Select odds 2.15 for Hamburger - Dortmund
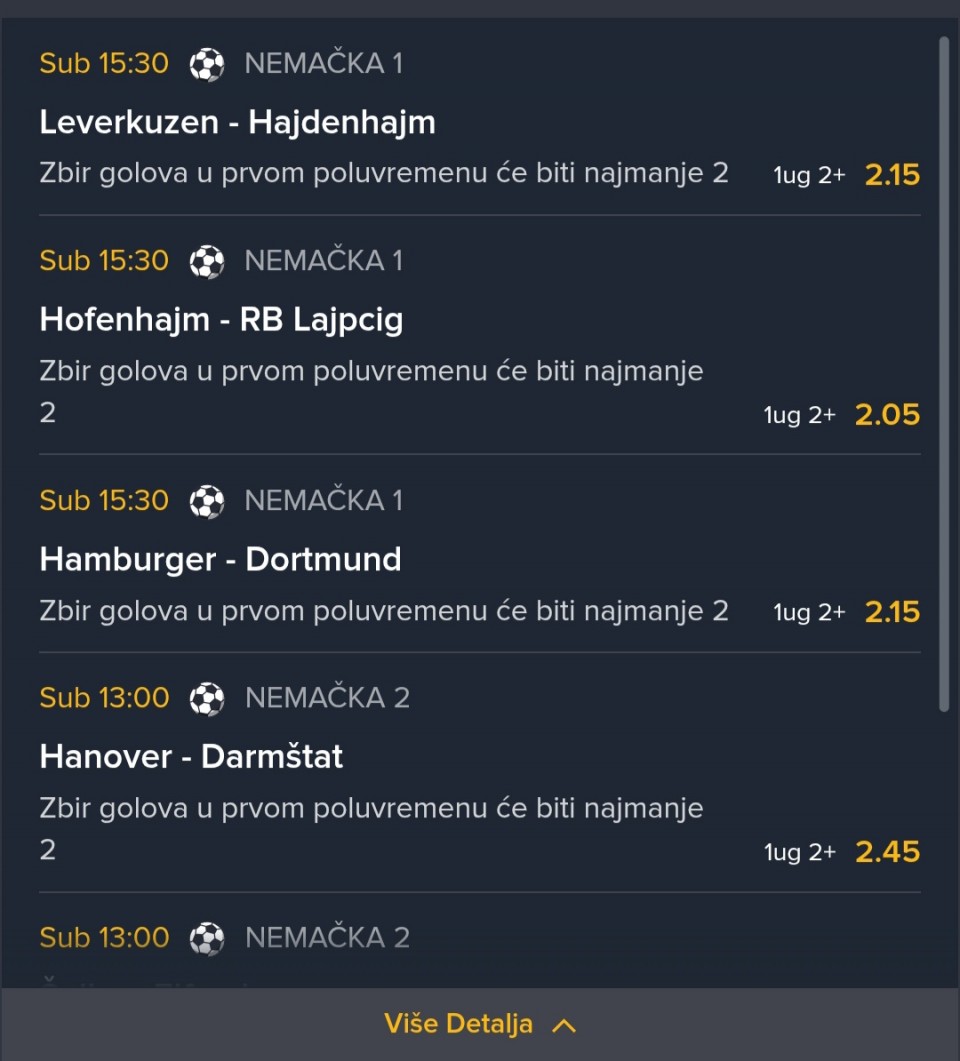Viewport: 960px width, 1061px height. pos(892,612)
